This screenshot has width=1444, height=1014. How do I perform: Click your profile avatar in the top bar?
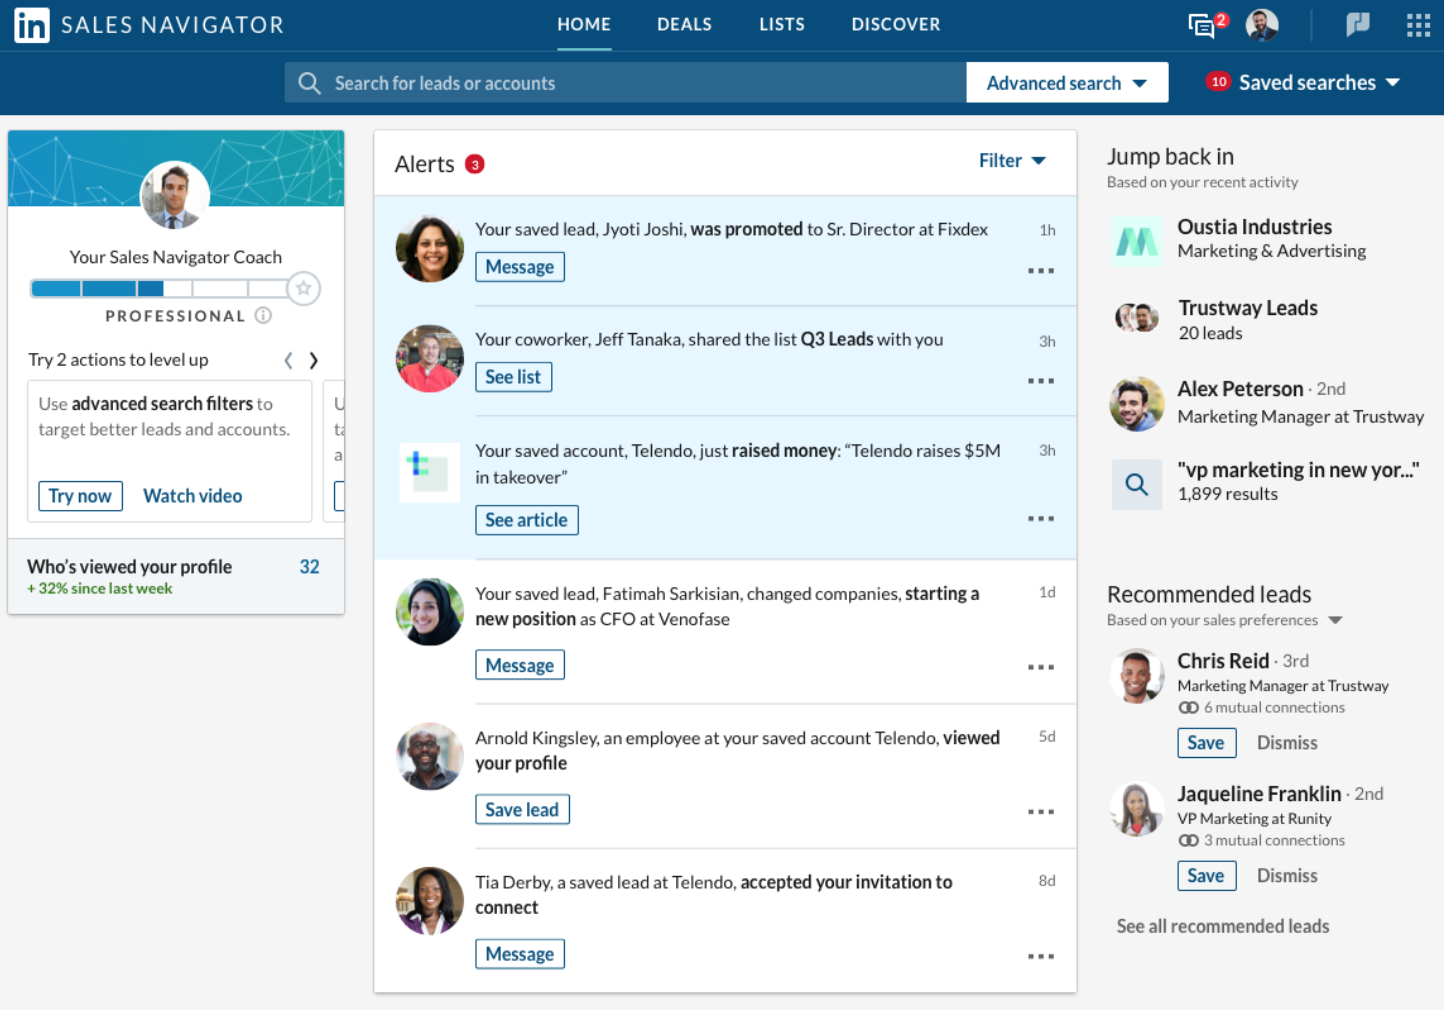click(1261, 25)
